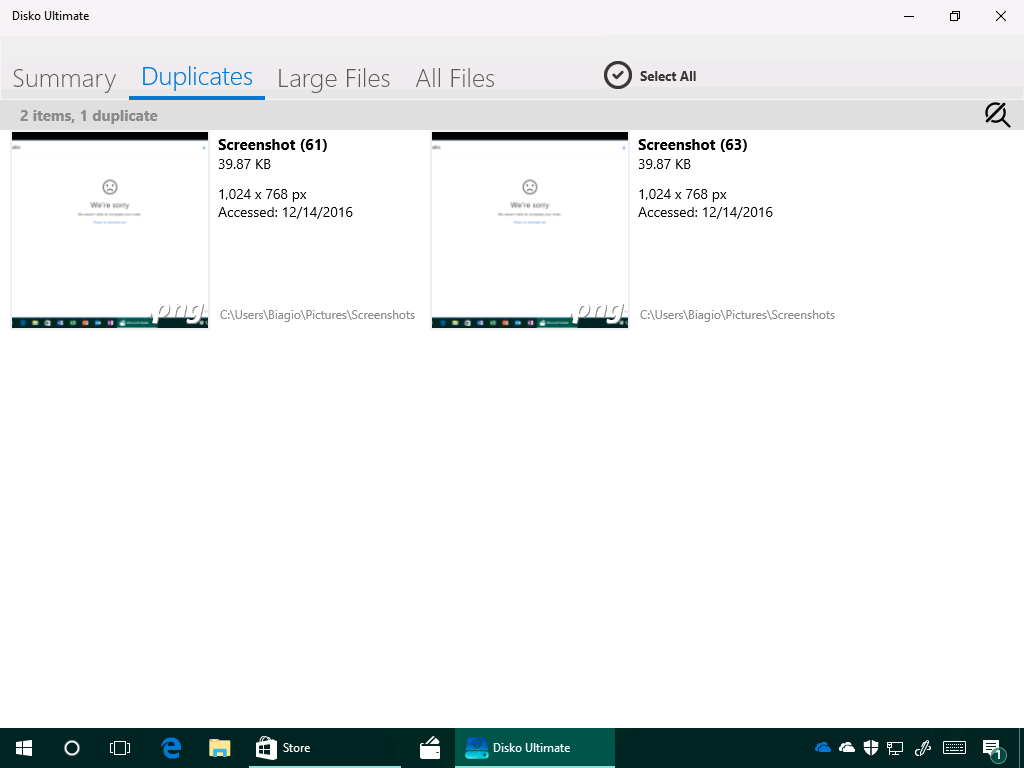Click the "Screenshot (63)" file name
The image size is (1024, 768).
click(x=692, y=145)
